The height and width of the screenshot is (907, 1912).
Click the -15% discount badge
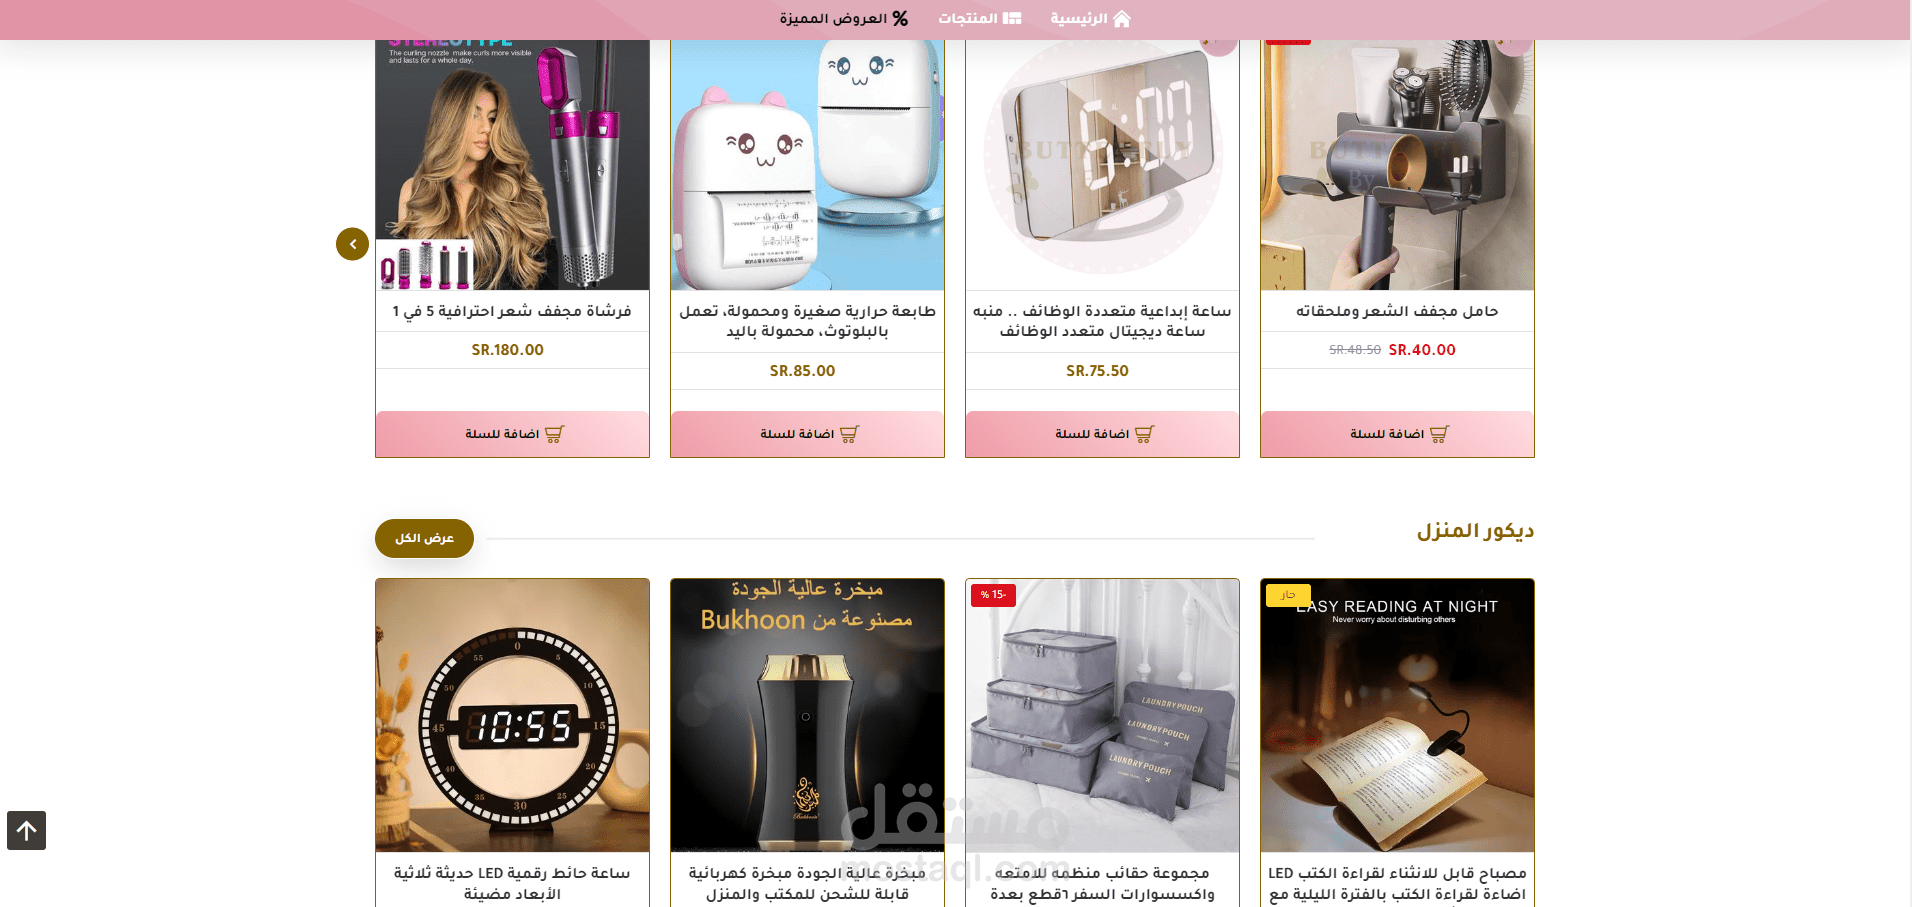993,595
